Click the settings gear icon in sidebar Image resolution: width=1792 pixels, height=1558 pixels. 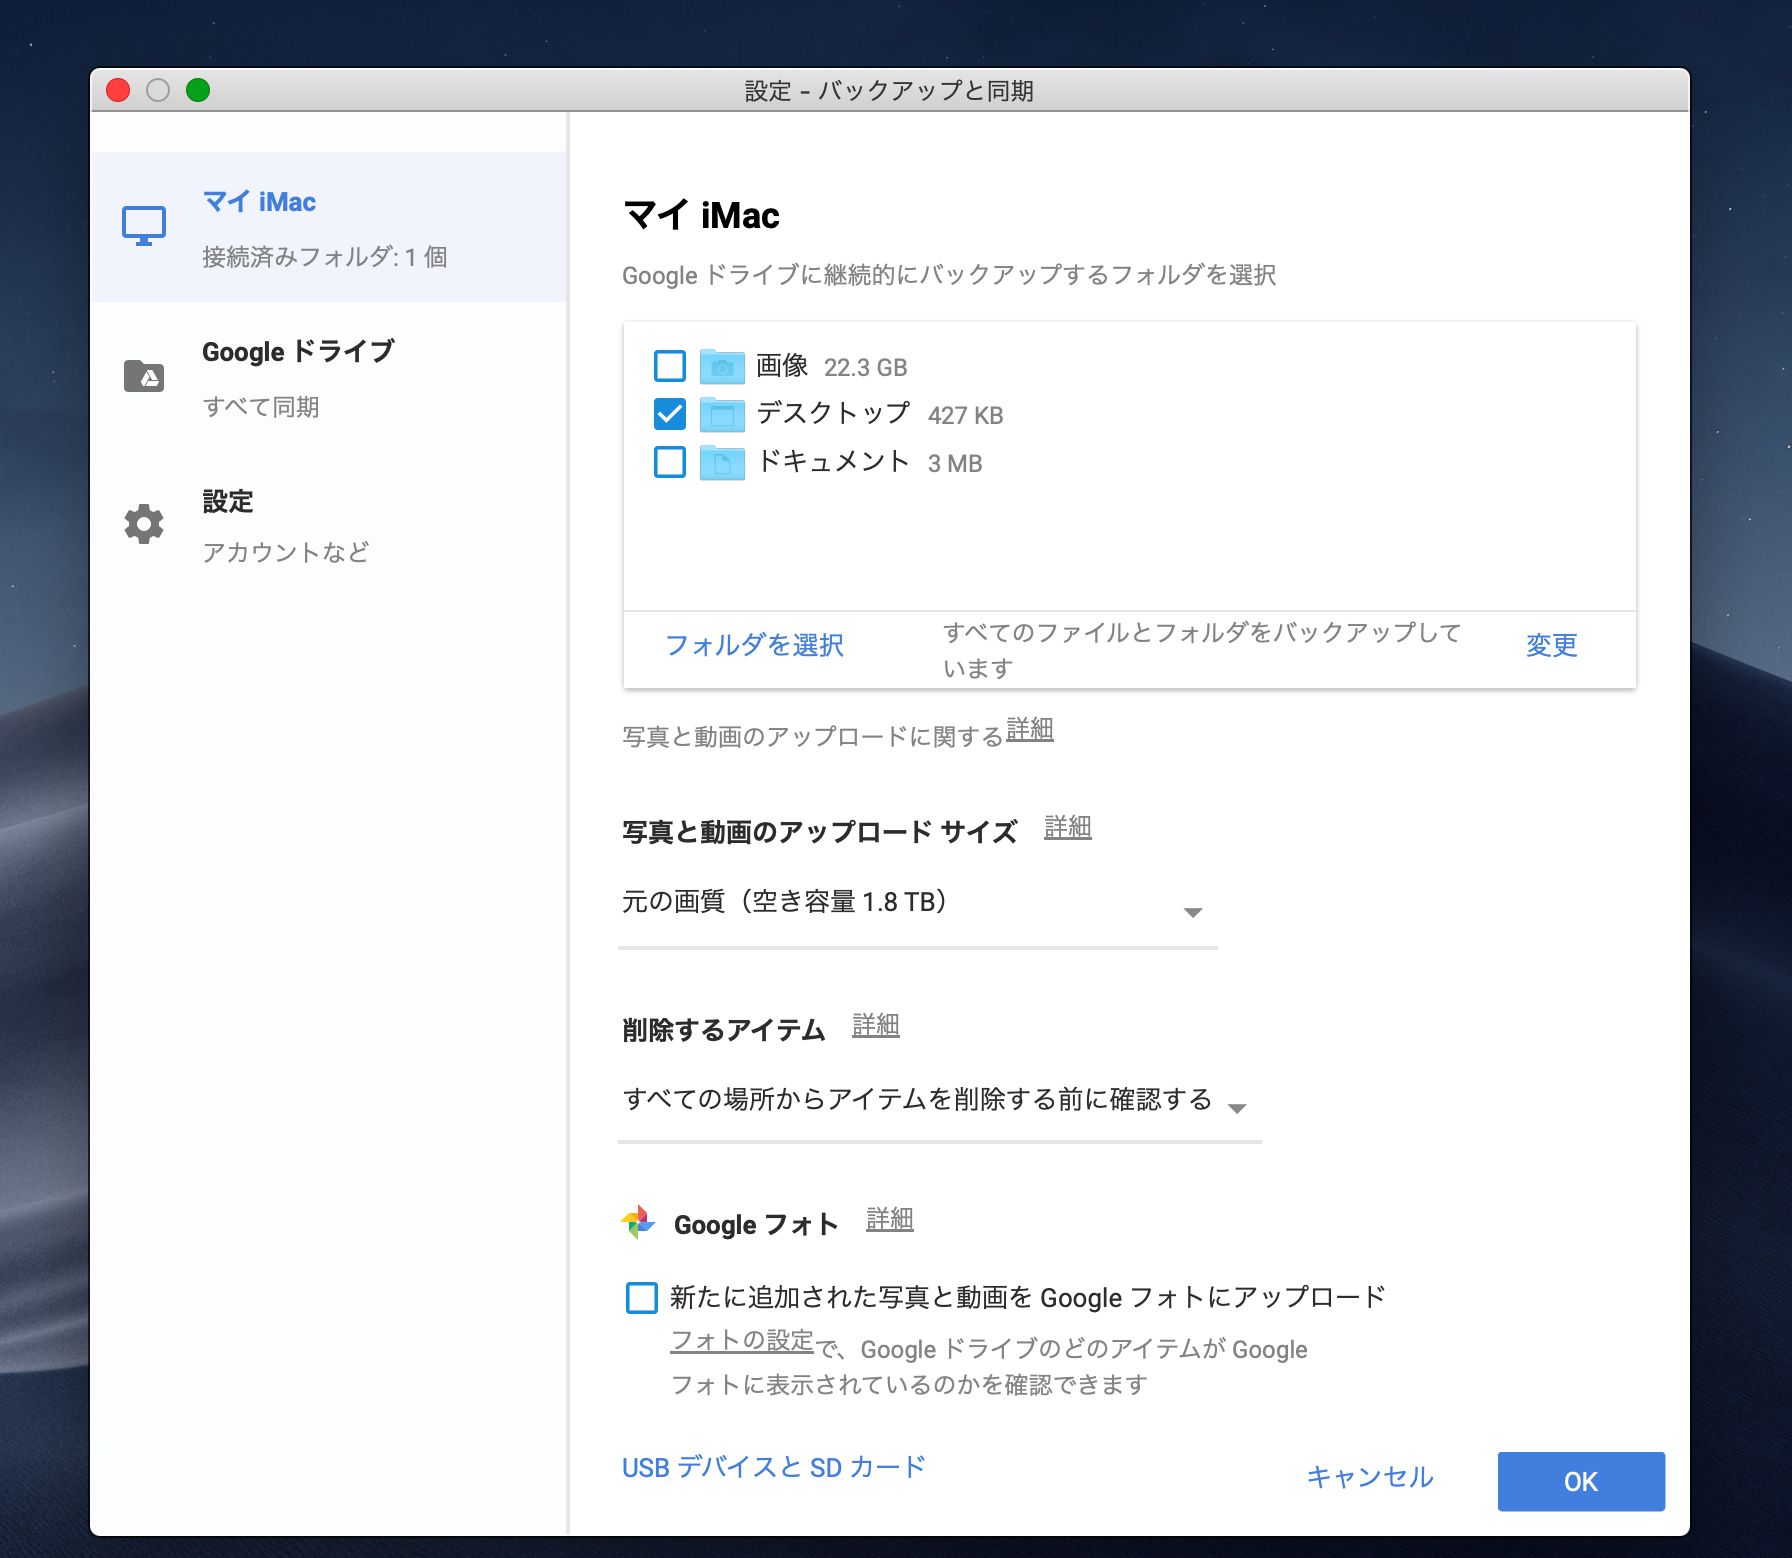pos(144,524)
